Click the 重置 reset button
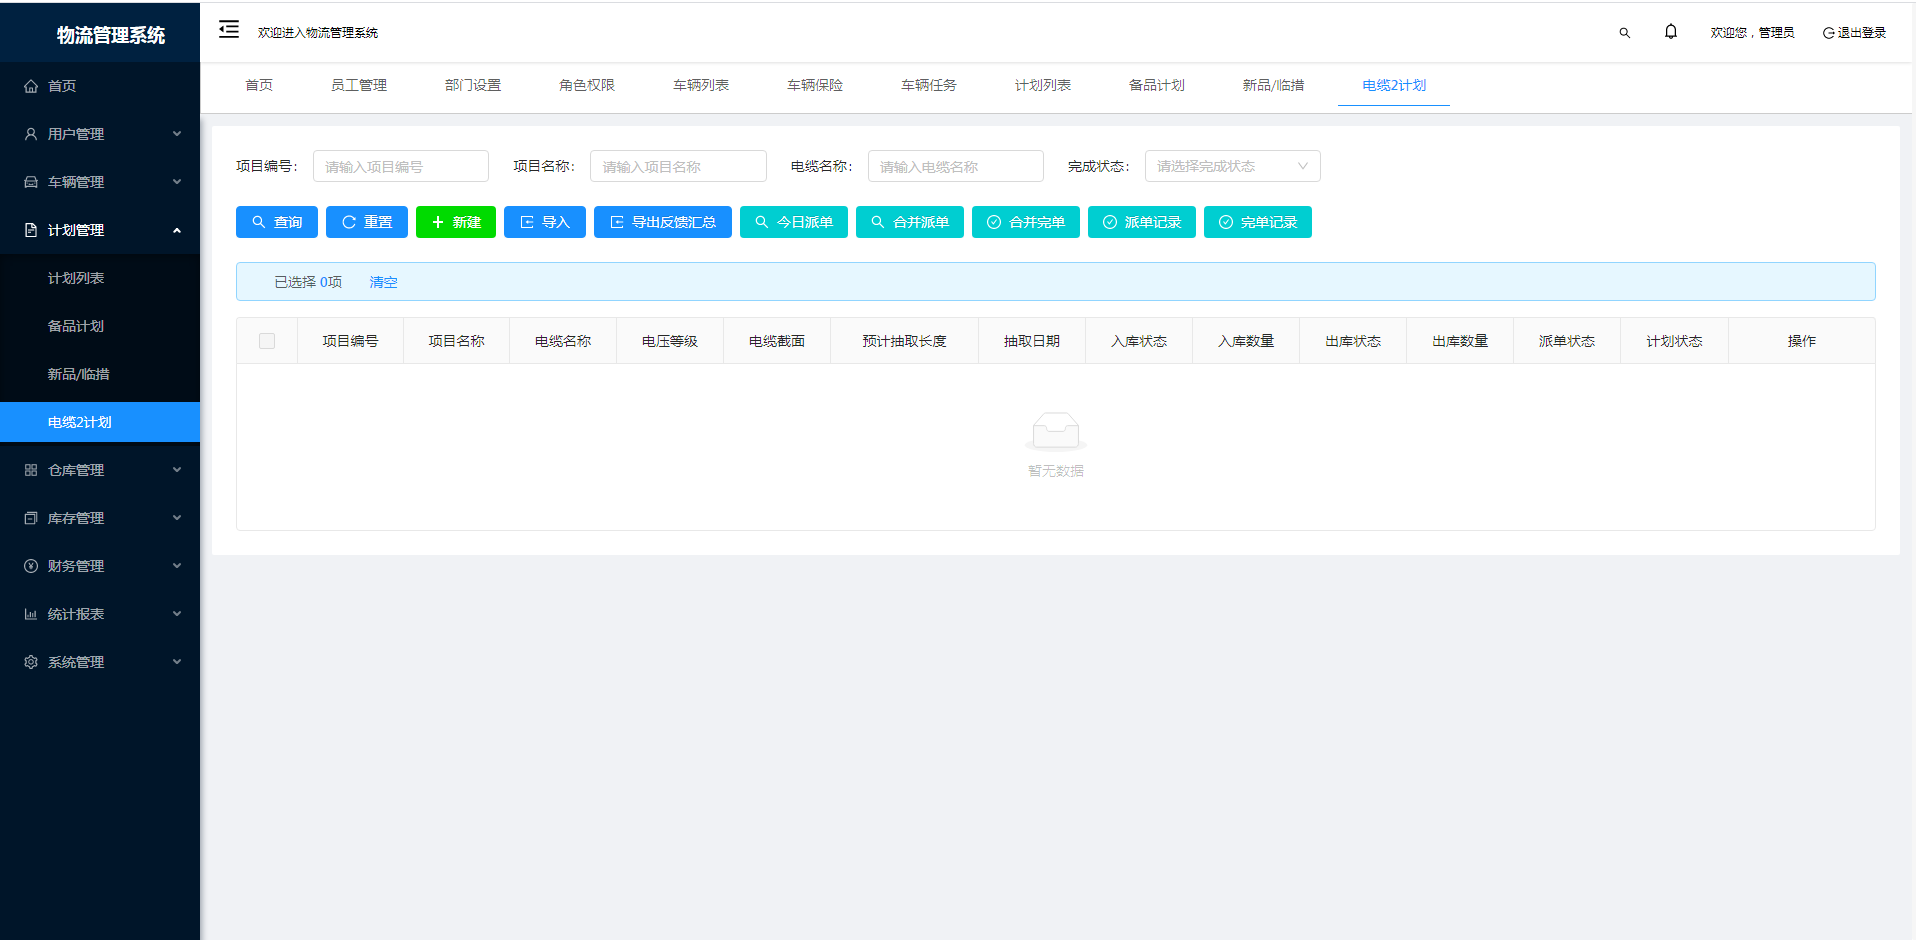 pos(367,222)
